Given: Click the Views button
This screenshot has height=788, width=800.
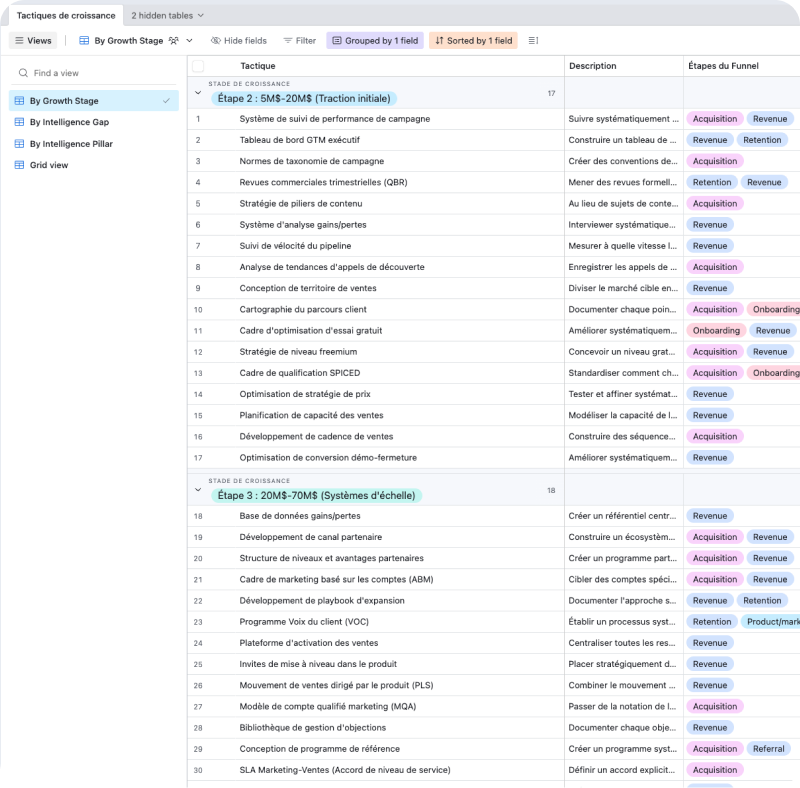Looking at the screenshot, I should click(35, 40).
